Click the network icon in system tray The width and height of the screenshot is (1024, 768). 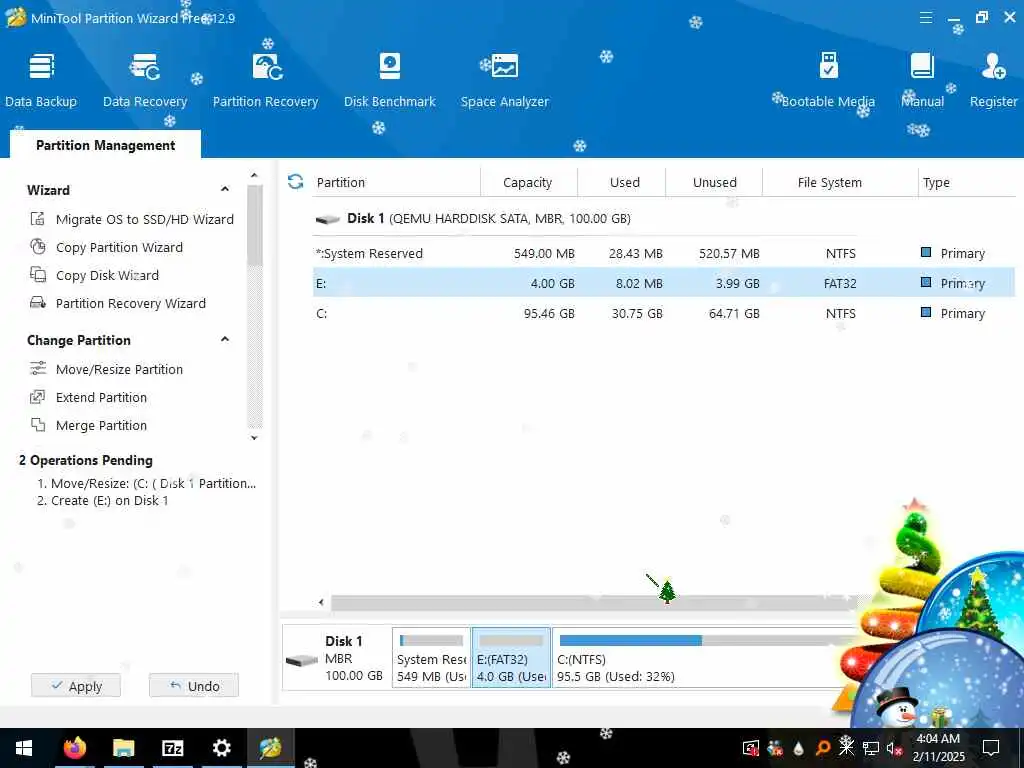(x=870, y=748)
